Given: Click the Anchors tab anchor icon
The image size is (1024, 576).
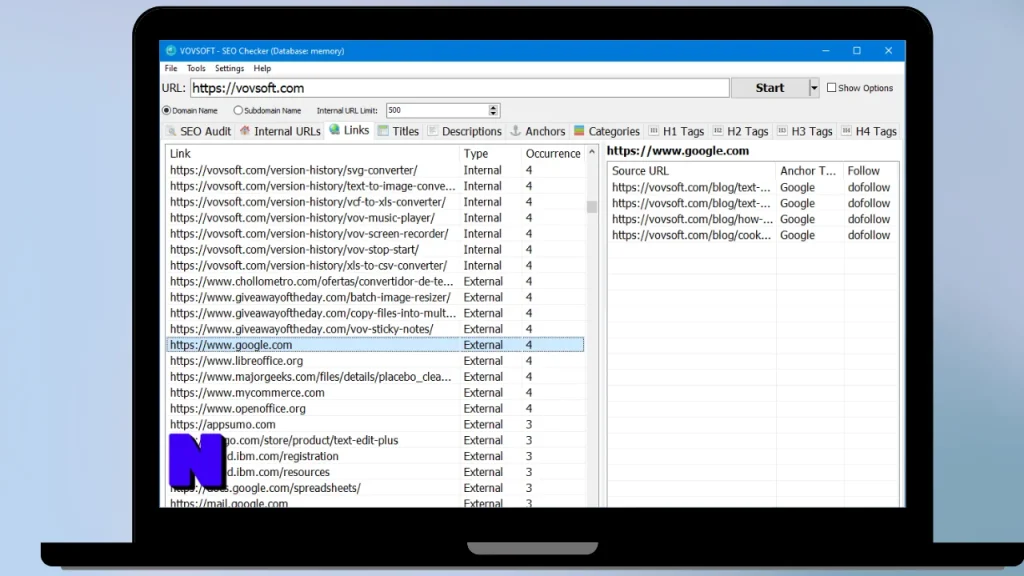Looking at the screenshot, I should (x=515, y=131).
